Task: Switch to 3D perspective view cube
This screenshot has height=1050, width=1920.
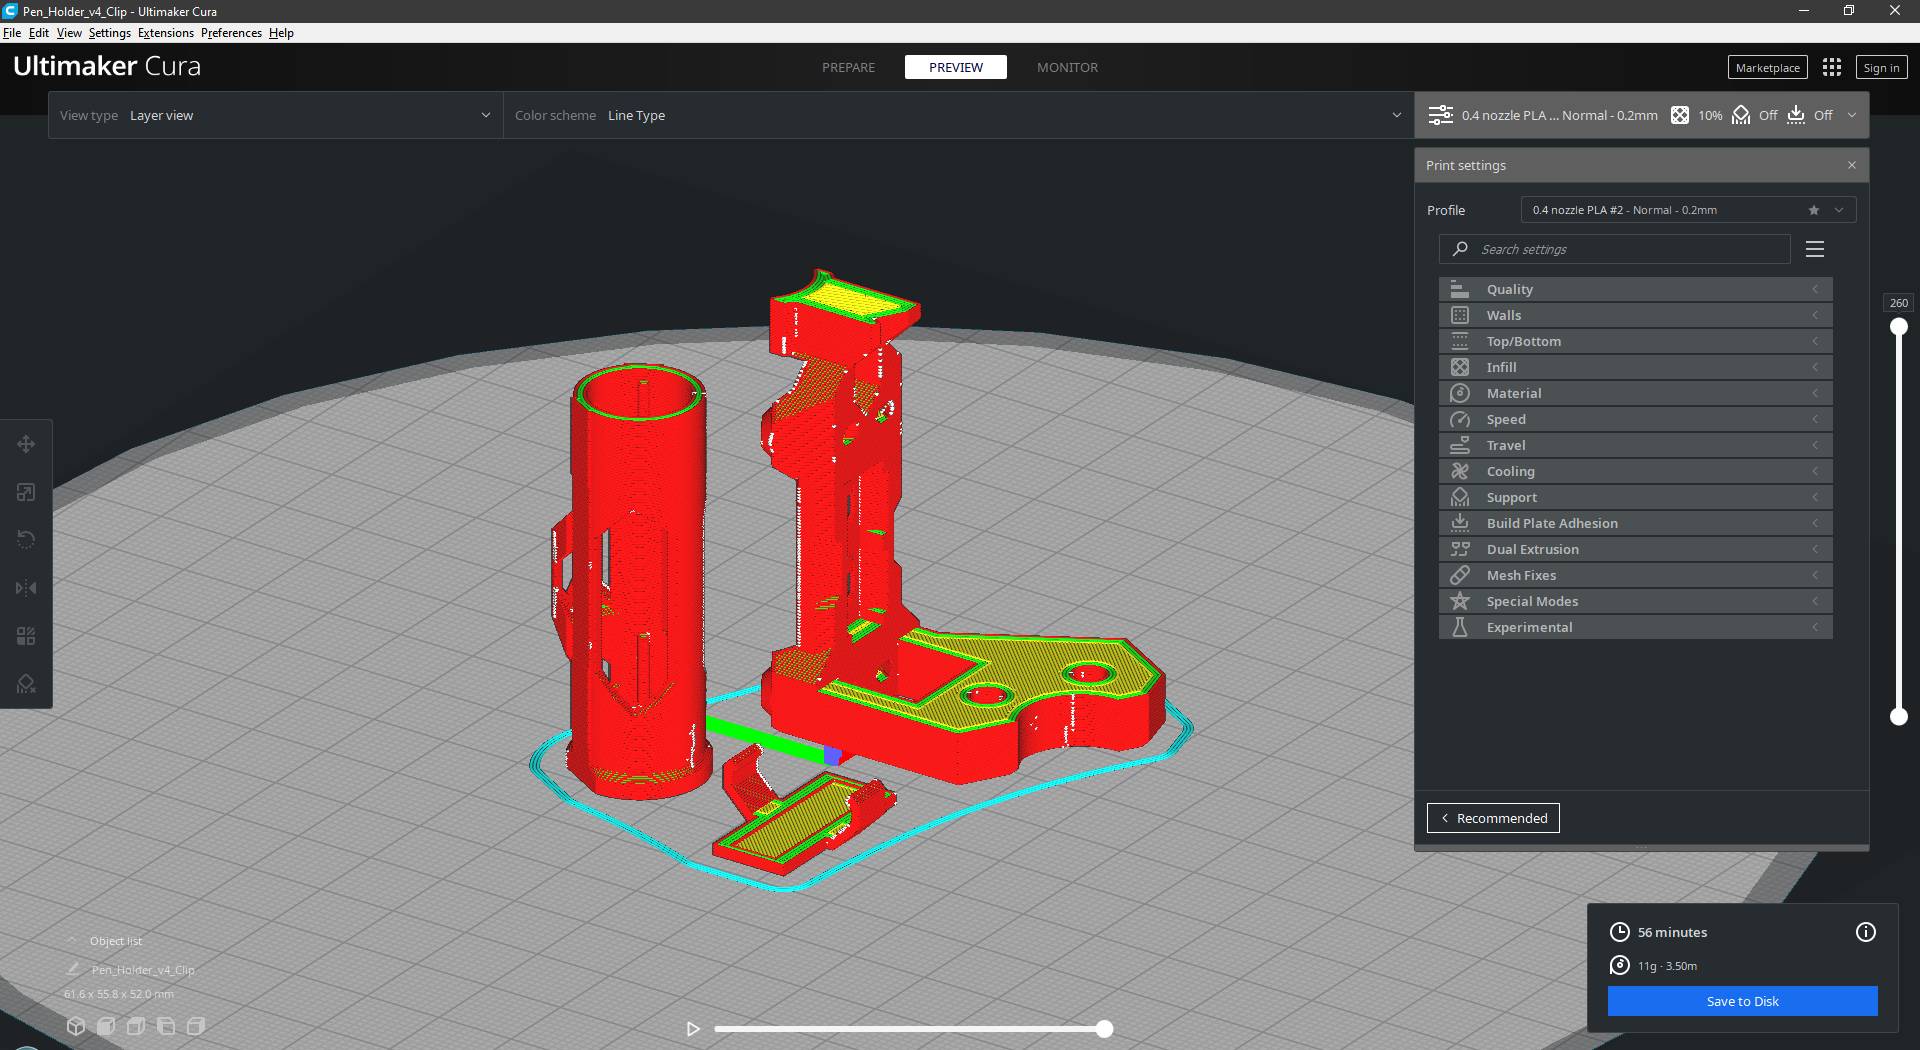Action: coord(76,1026)
